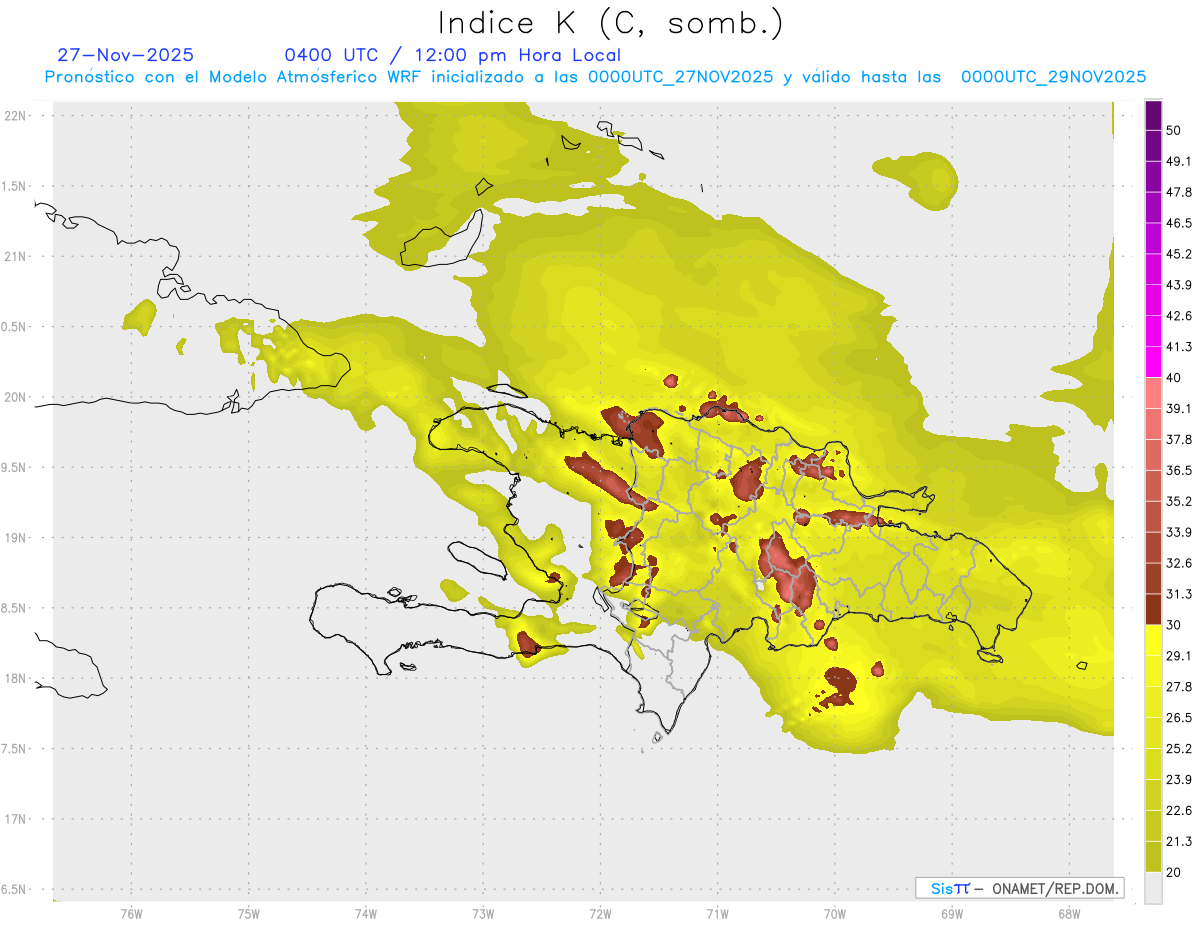Click the longitude axis label "76W"
The width and height of the screenshot is (1200, 927).
[131, 913]
